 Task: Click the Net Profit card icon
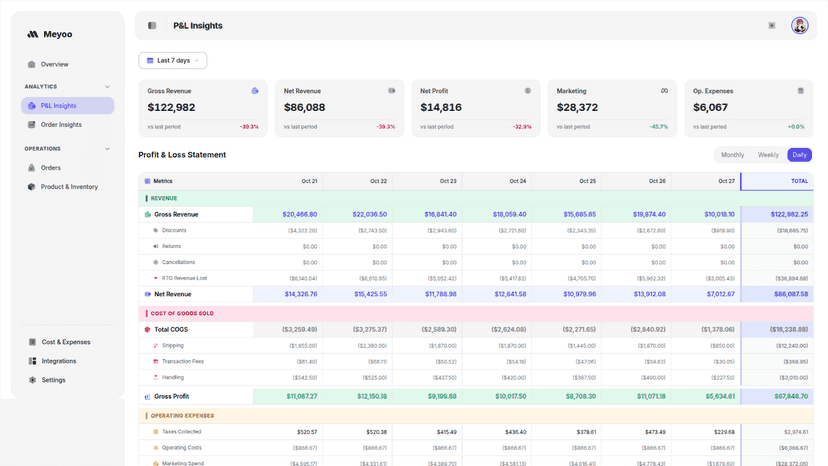tap(528, 91)
